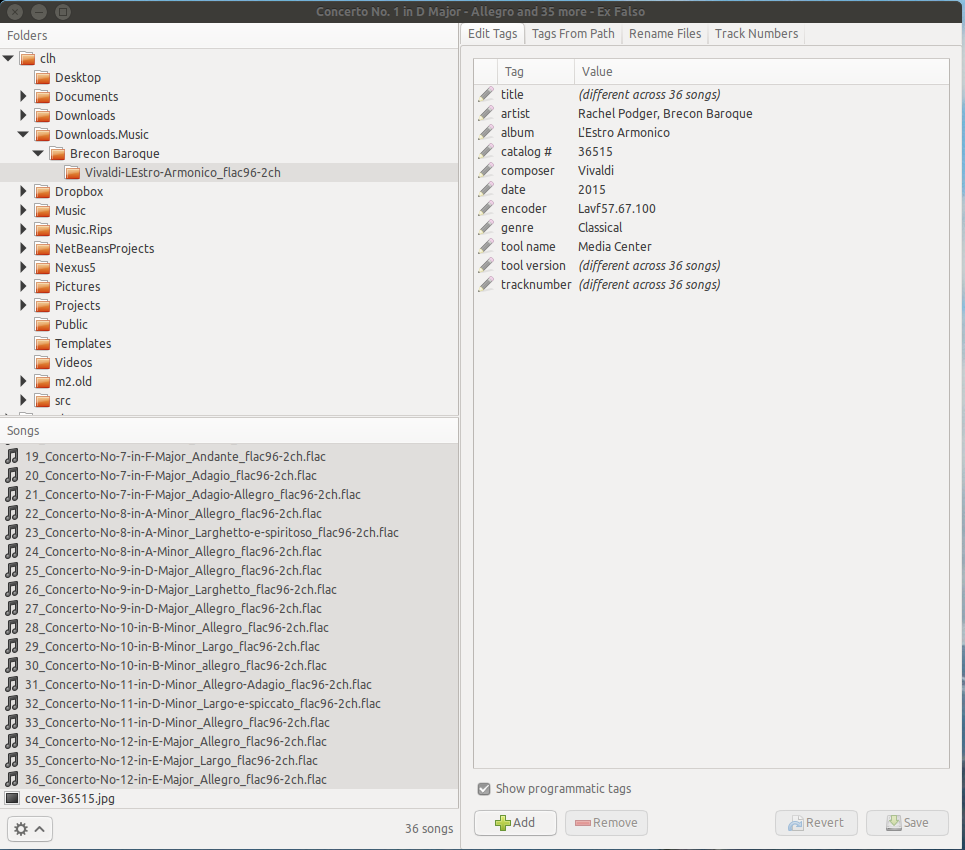Go to the Track Numbers tab

click(x=756, y=34)
